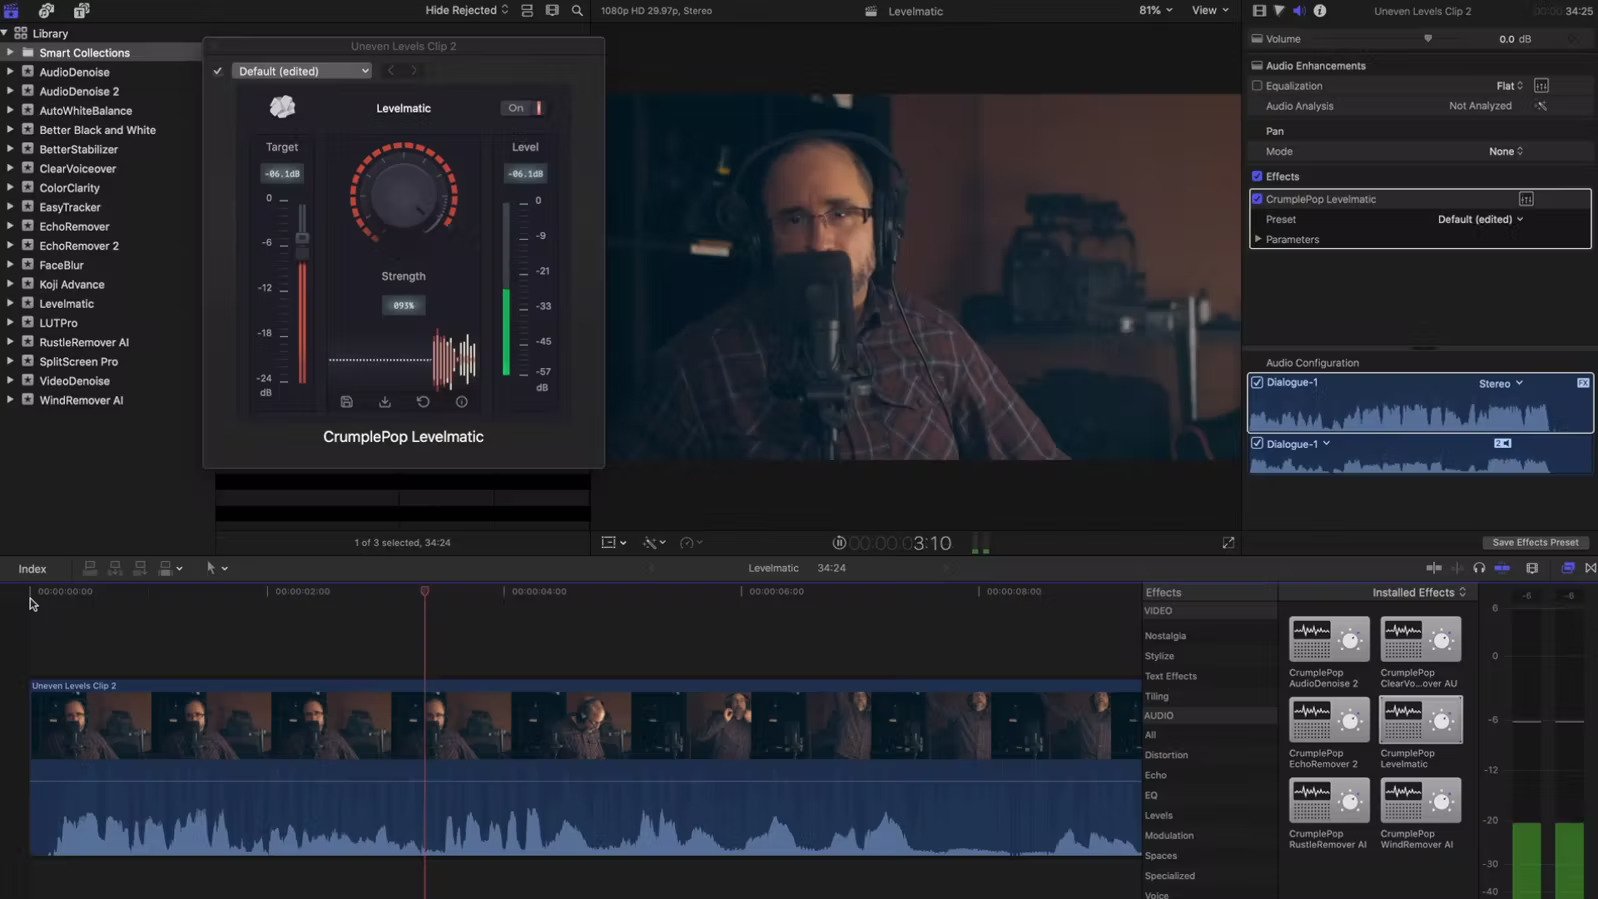Open the Libraries sidebar icon

coord(11,11)
